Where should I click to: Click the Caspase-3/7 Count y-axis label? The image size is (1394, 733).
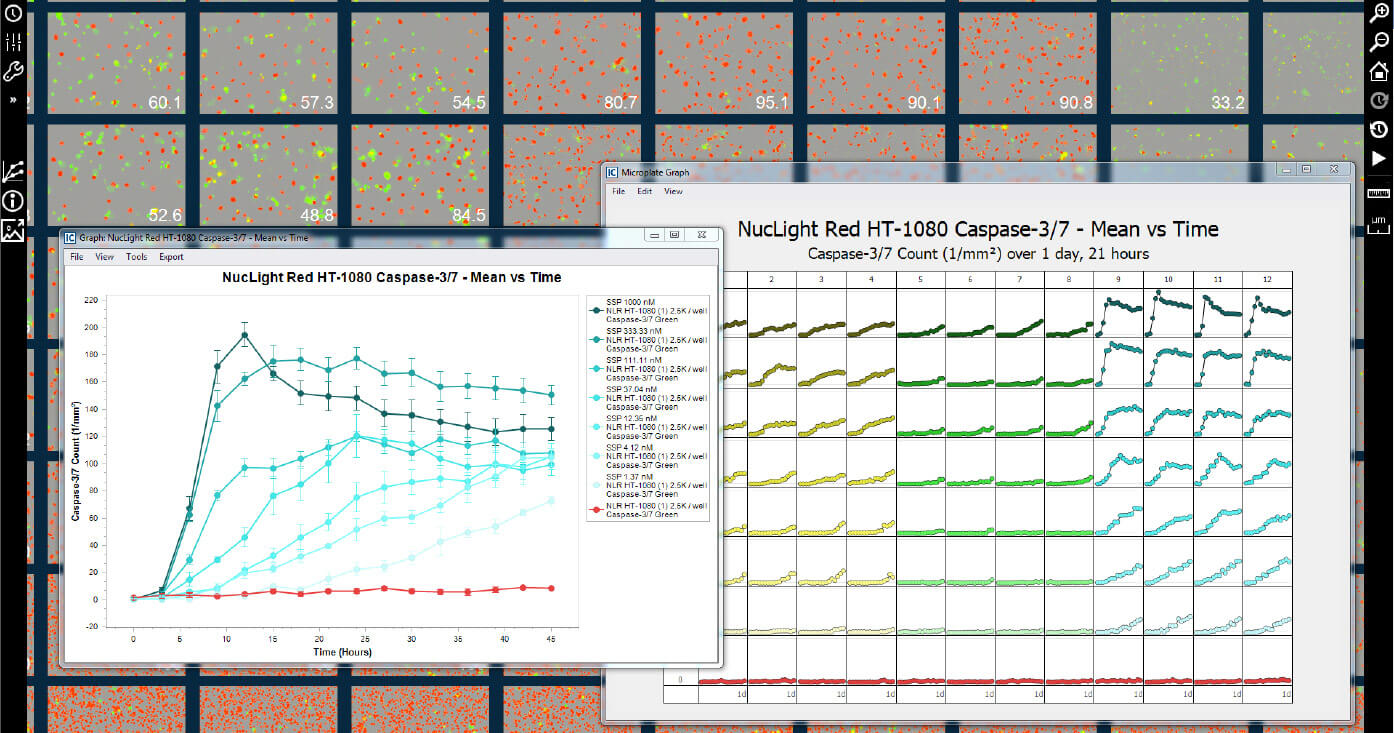(x=74, y=463)
